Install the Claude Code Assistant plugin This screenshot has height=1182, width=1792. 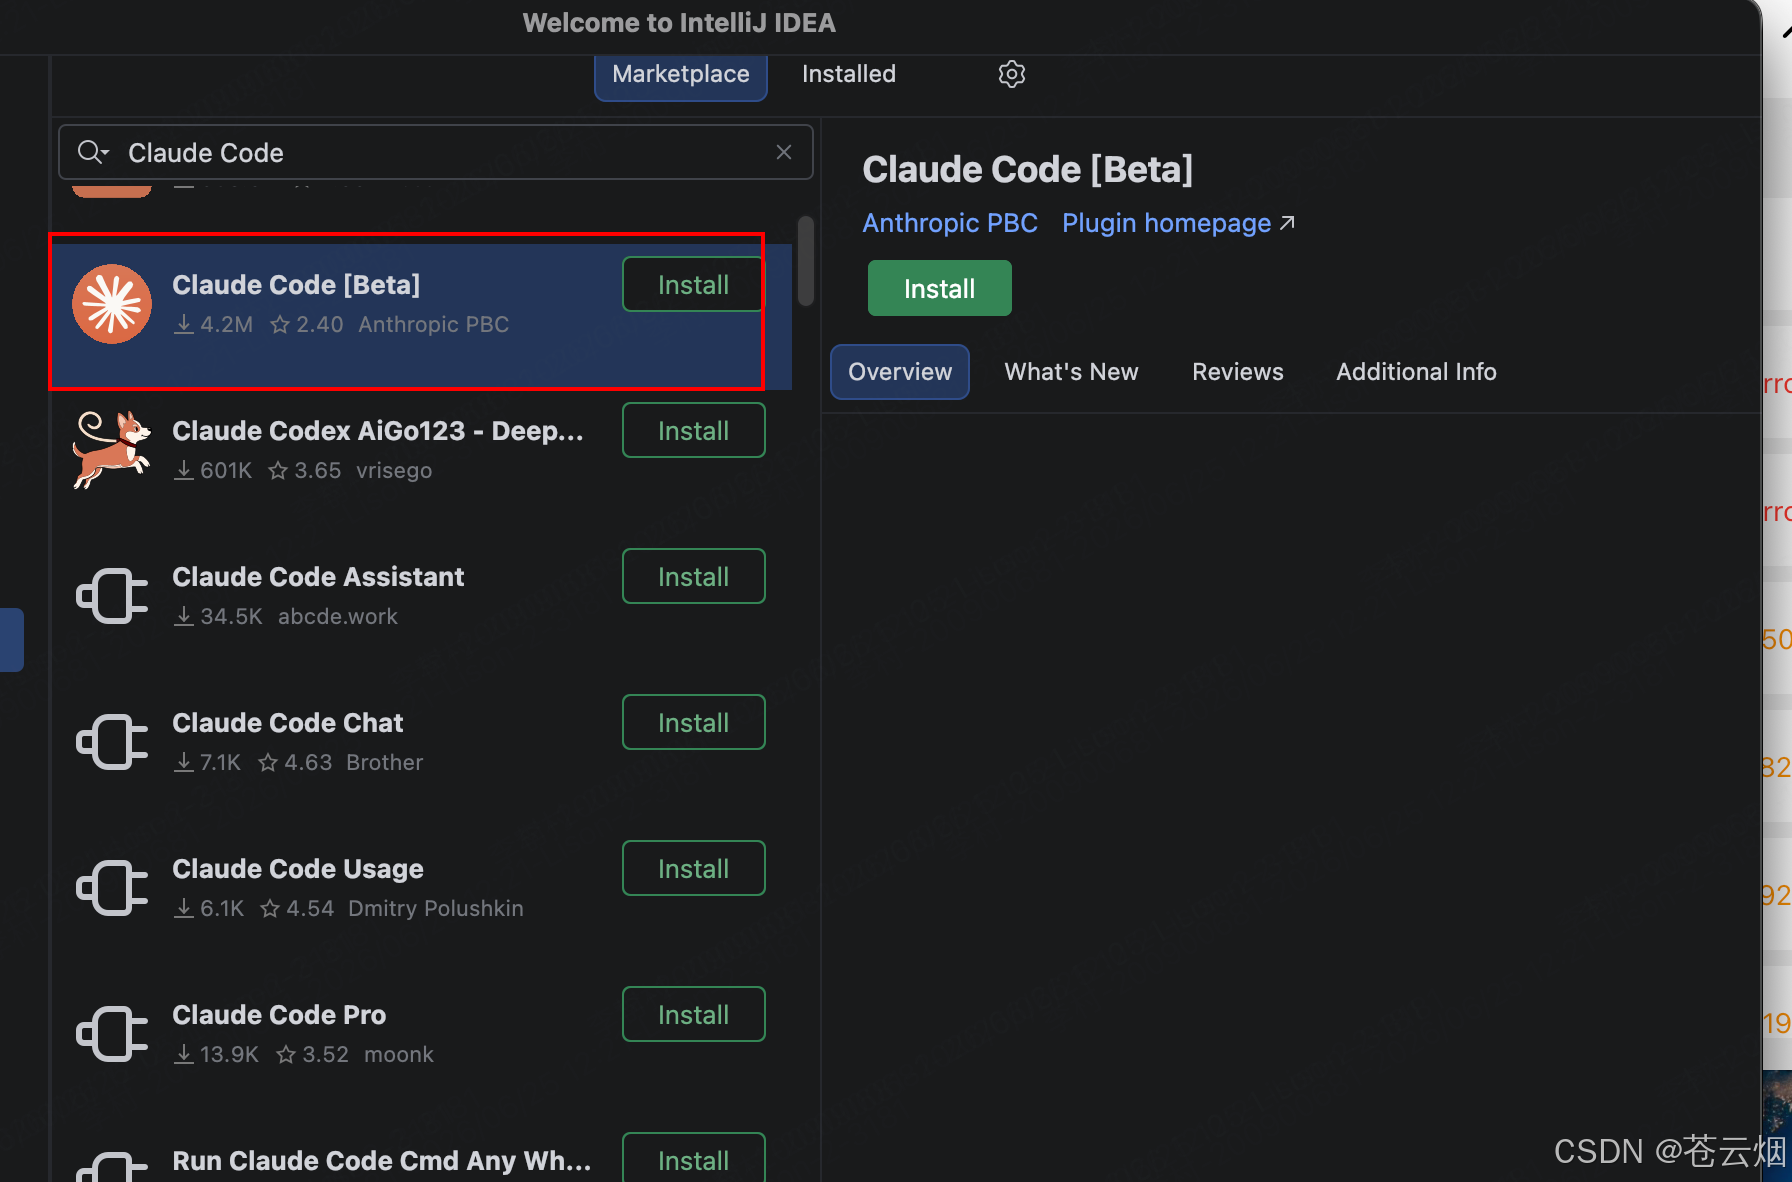pos(694,577)
